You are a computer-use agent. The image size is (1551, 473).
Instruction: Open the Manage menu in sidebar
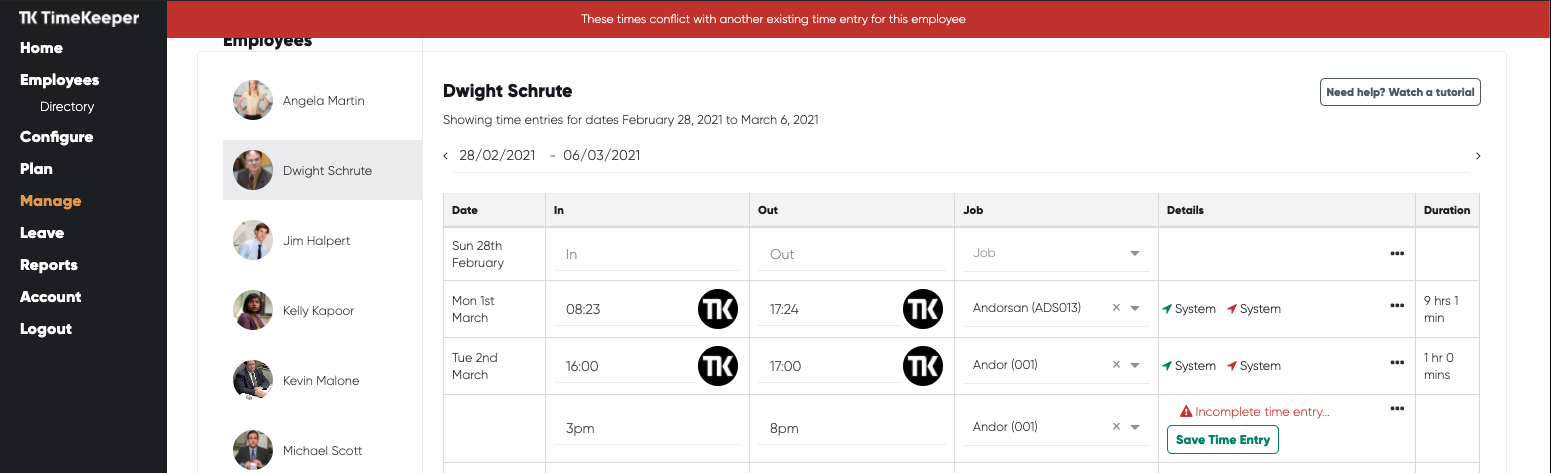[x=50, y=201]
